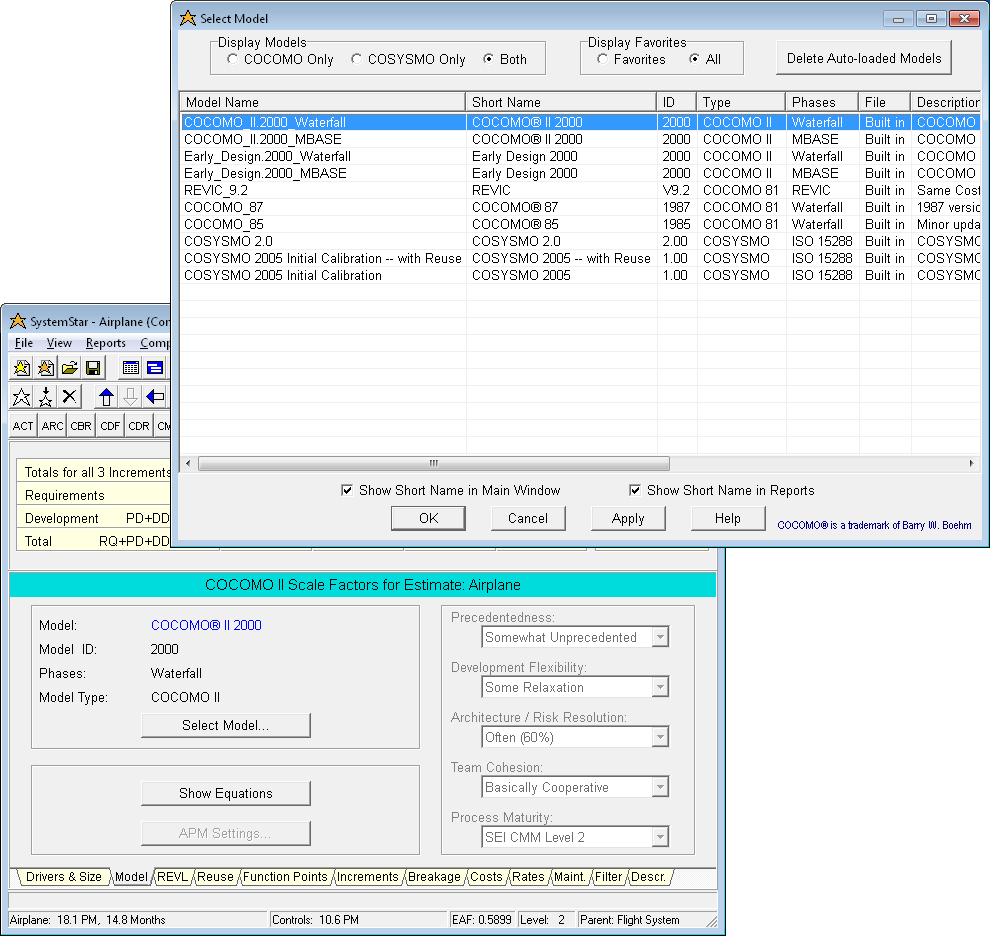The image size is (990, 936).
Task: Switch to the REVL tab
Action: coord(172,877)
